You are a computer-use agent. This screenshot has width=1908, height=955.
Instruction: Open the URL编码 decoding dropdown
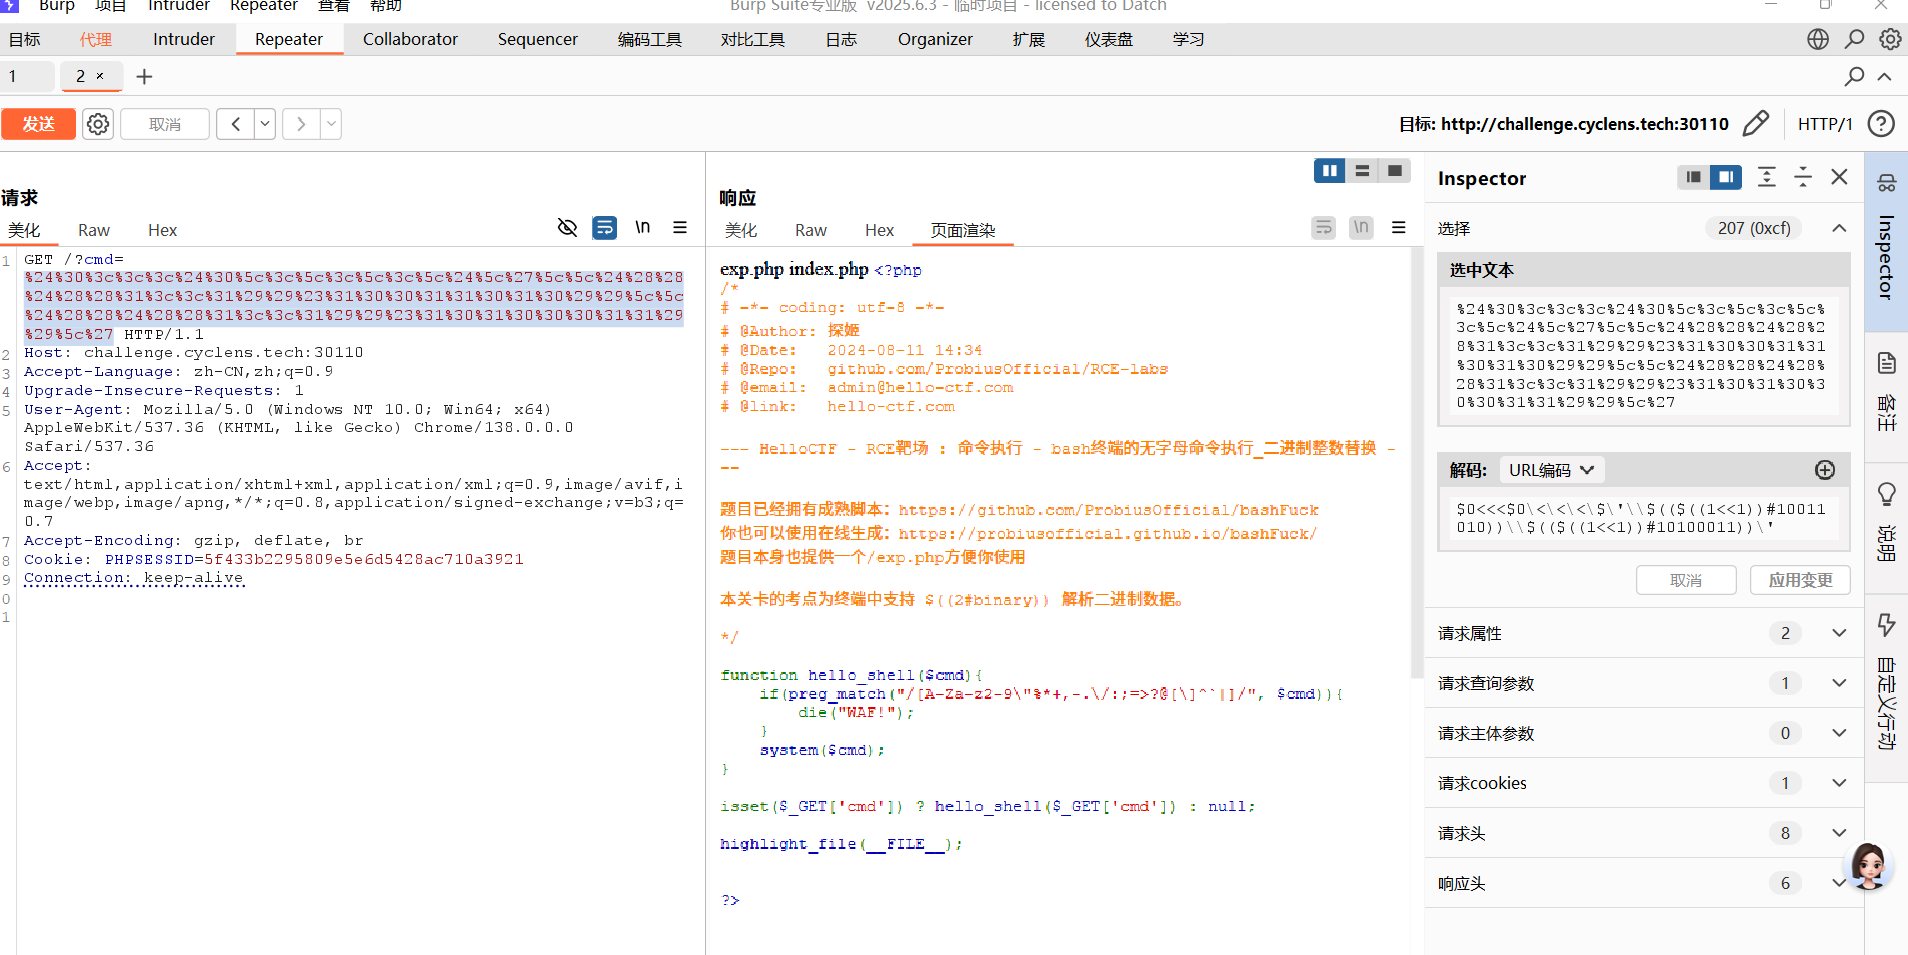tap(1551, 470)
